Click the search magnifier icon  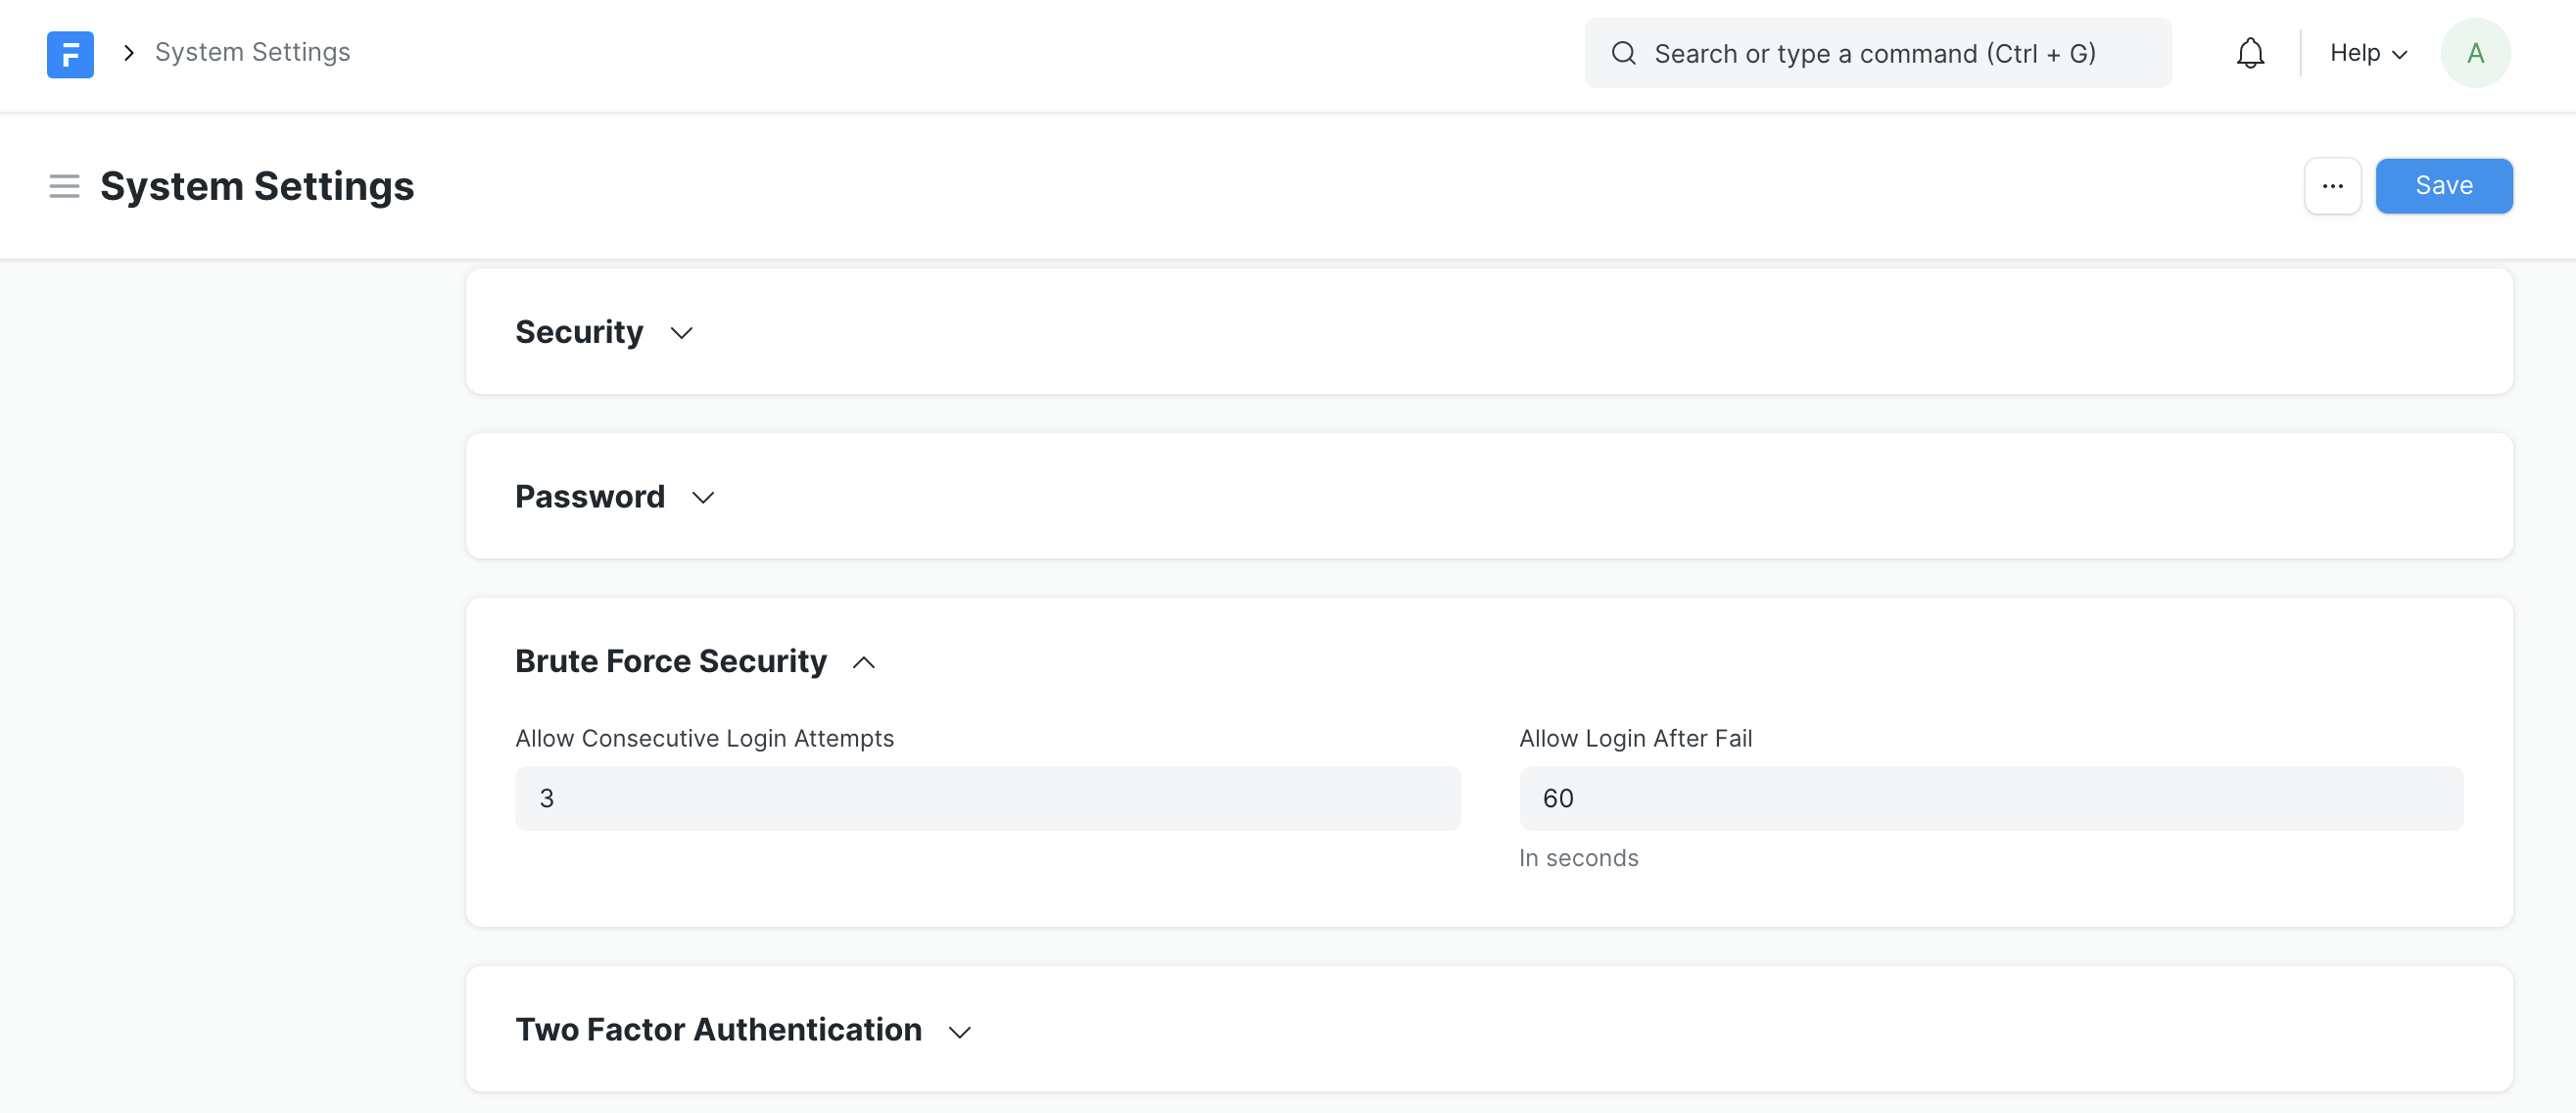tap(1623, 53)
